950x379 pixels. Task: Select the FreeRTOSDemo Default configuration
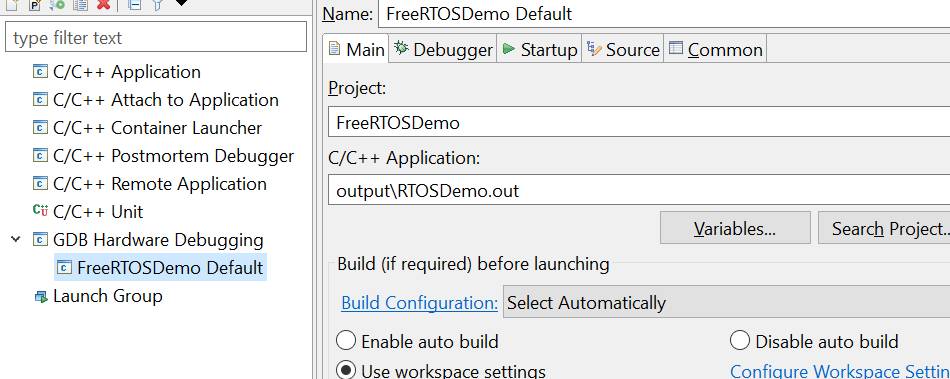[161, 268]
